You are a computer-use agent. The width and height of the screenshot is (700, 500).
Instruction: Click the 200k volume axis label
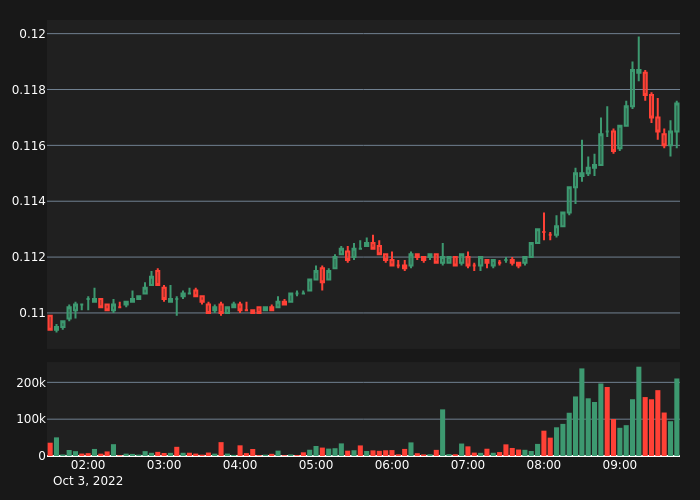(31, 383)
